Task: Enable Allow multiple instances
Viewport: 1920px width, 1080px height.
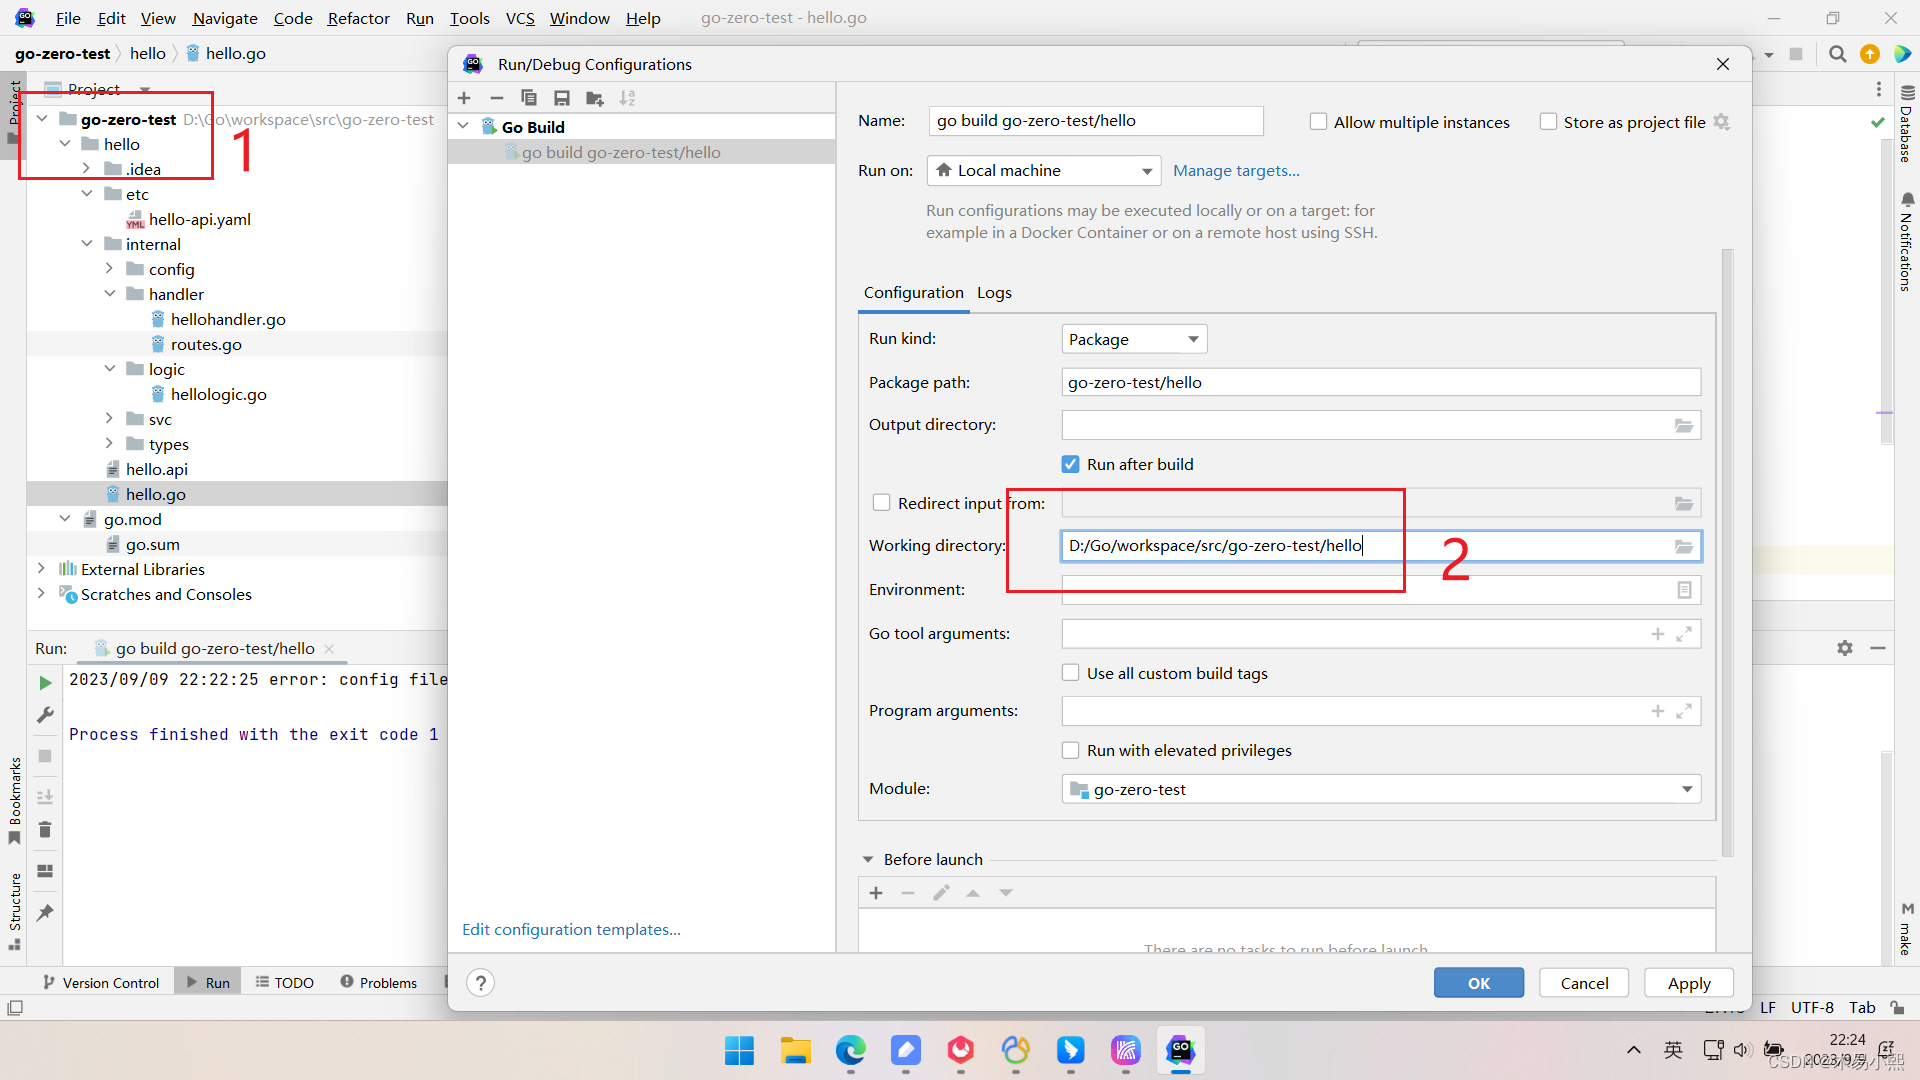Action: tap(1319, 122)
